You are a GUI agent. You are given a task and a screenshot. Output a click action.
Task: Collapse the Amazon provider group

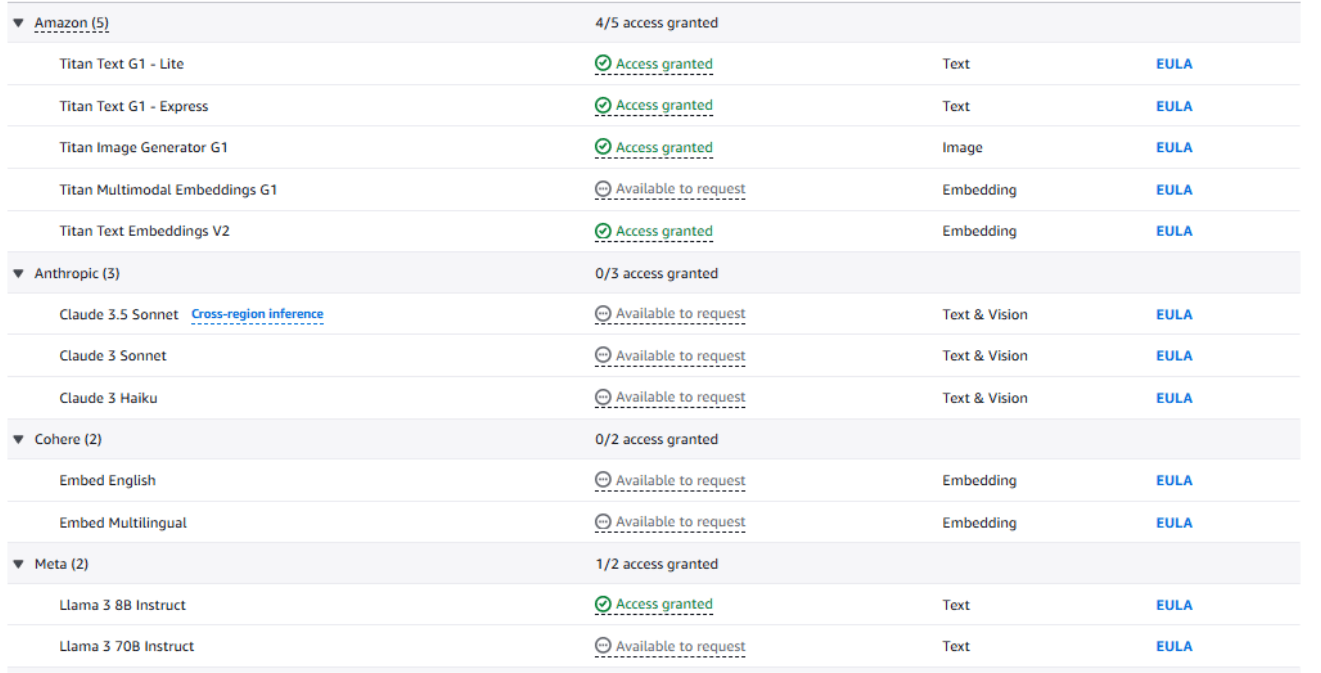point(18,23)
